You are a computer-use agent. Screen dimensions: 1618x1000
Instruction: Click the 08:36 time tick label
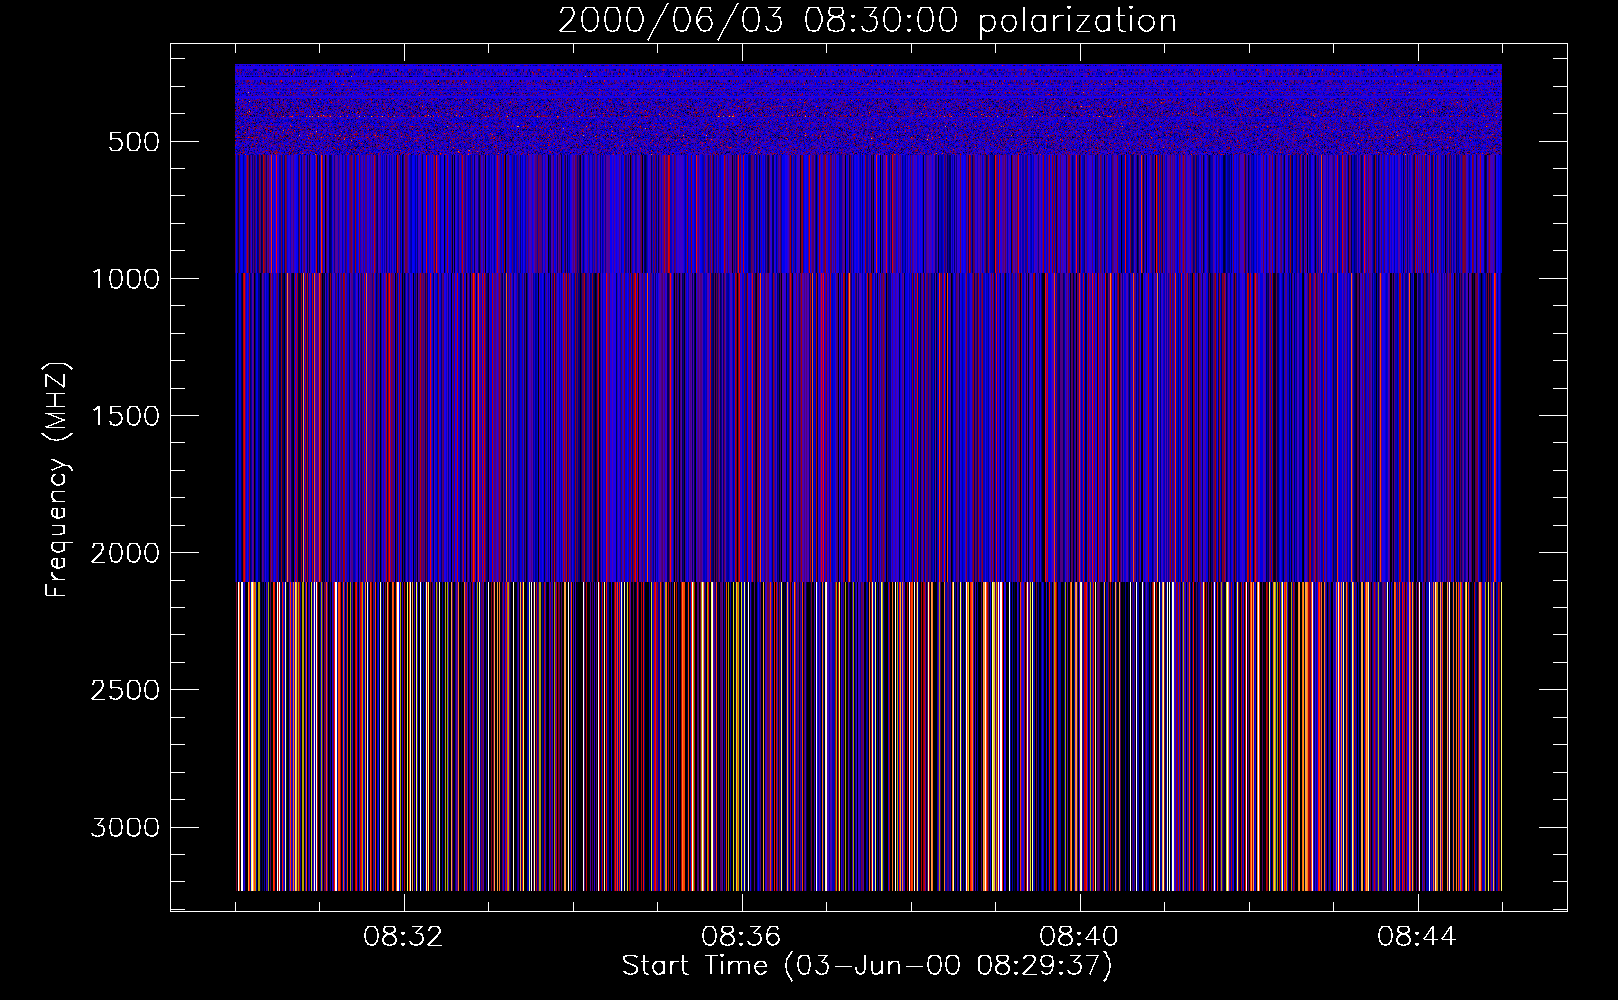(x=741, y=937)
